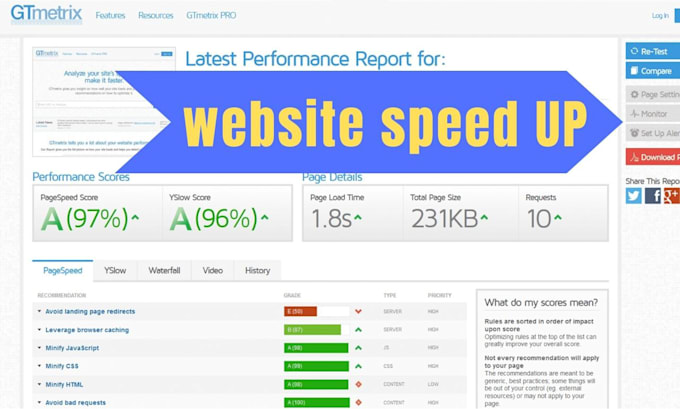Share report on Twitter

[x=634, y=196]
